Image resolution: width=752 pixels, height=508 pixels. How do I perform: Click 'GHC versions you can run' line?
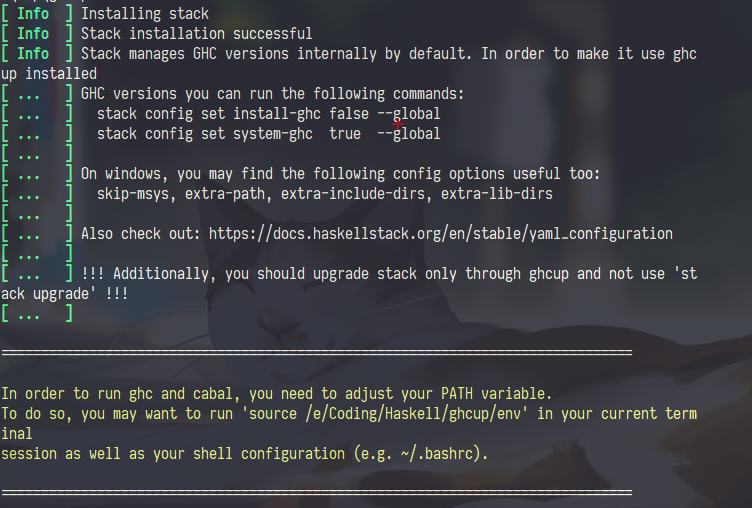(x=272, y=94)
